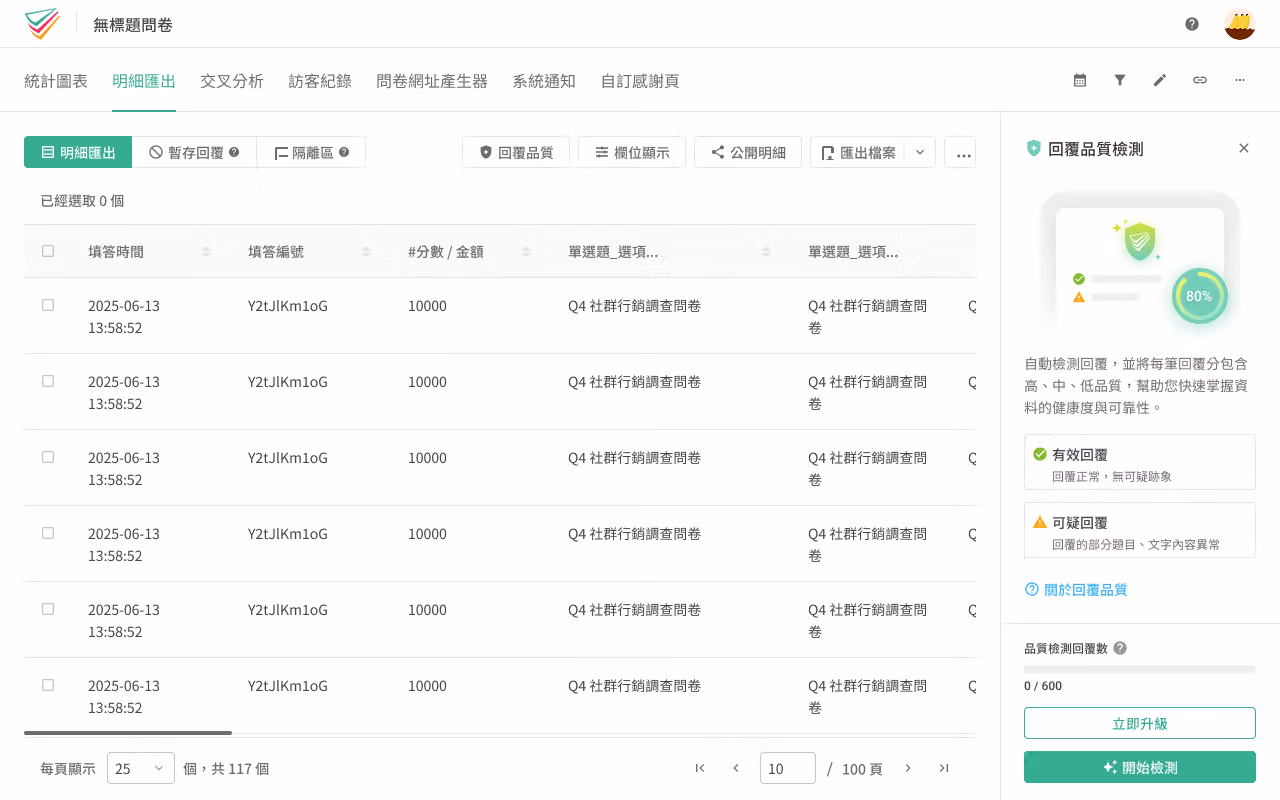Open the 關於回覆品質 link
This screenshot has height=800, width=1280.
point(1076,590)
